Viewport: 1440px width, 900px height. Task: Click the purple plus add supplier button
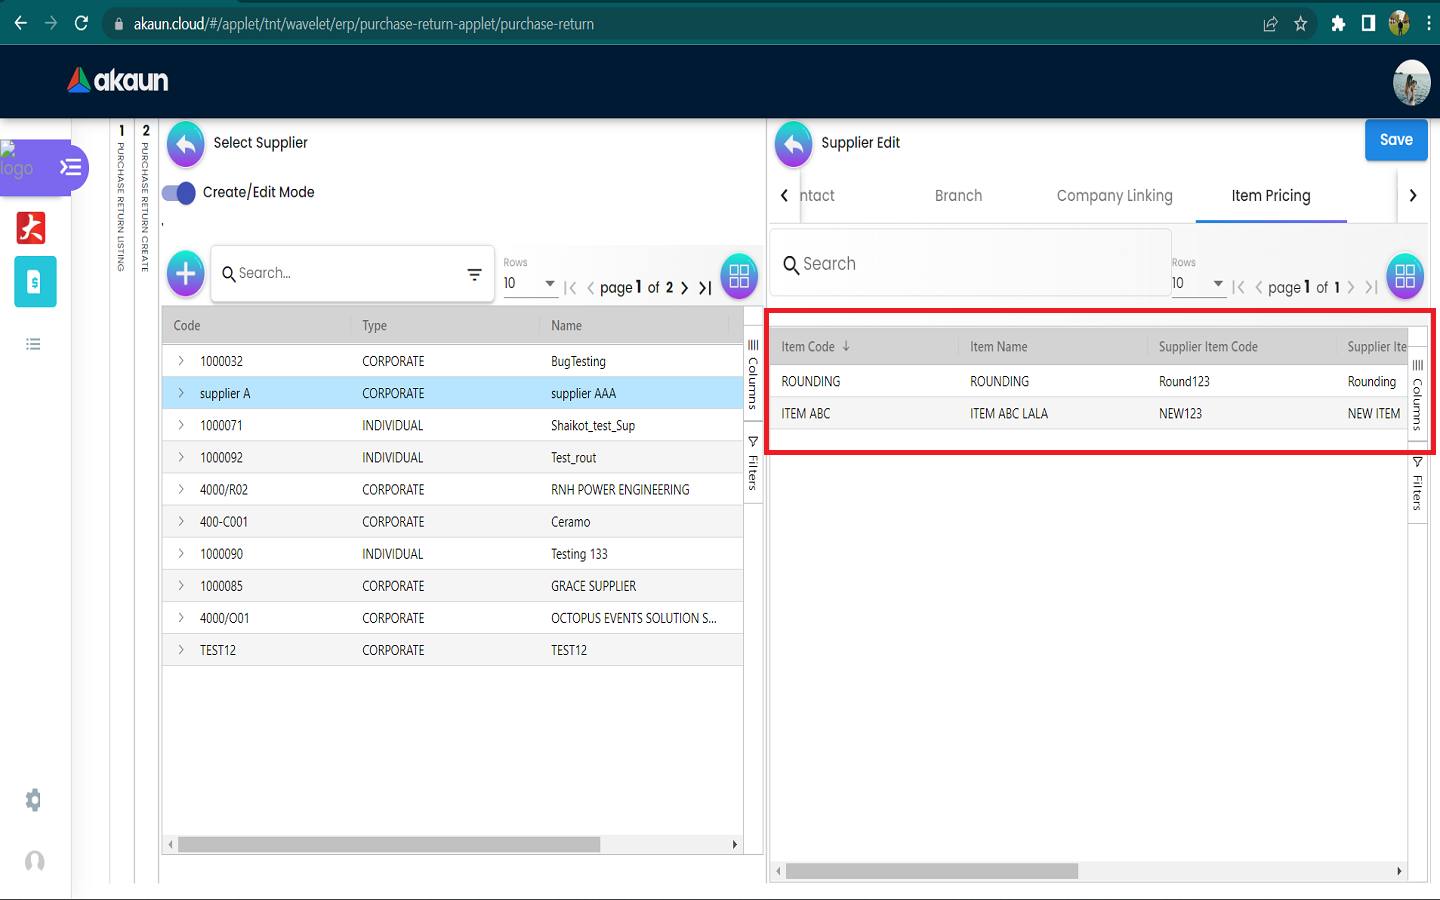coord(186,273)
